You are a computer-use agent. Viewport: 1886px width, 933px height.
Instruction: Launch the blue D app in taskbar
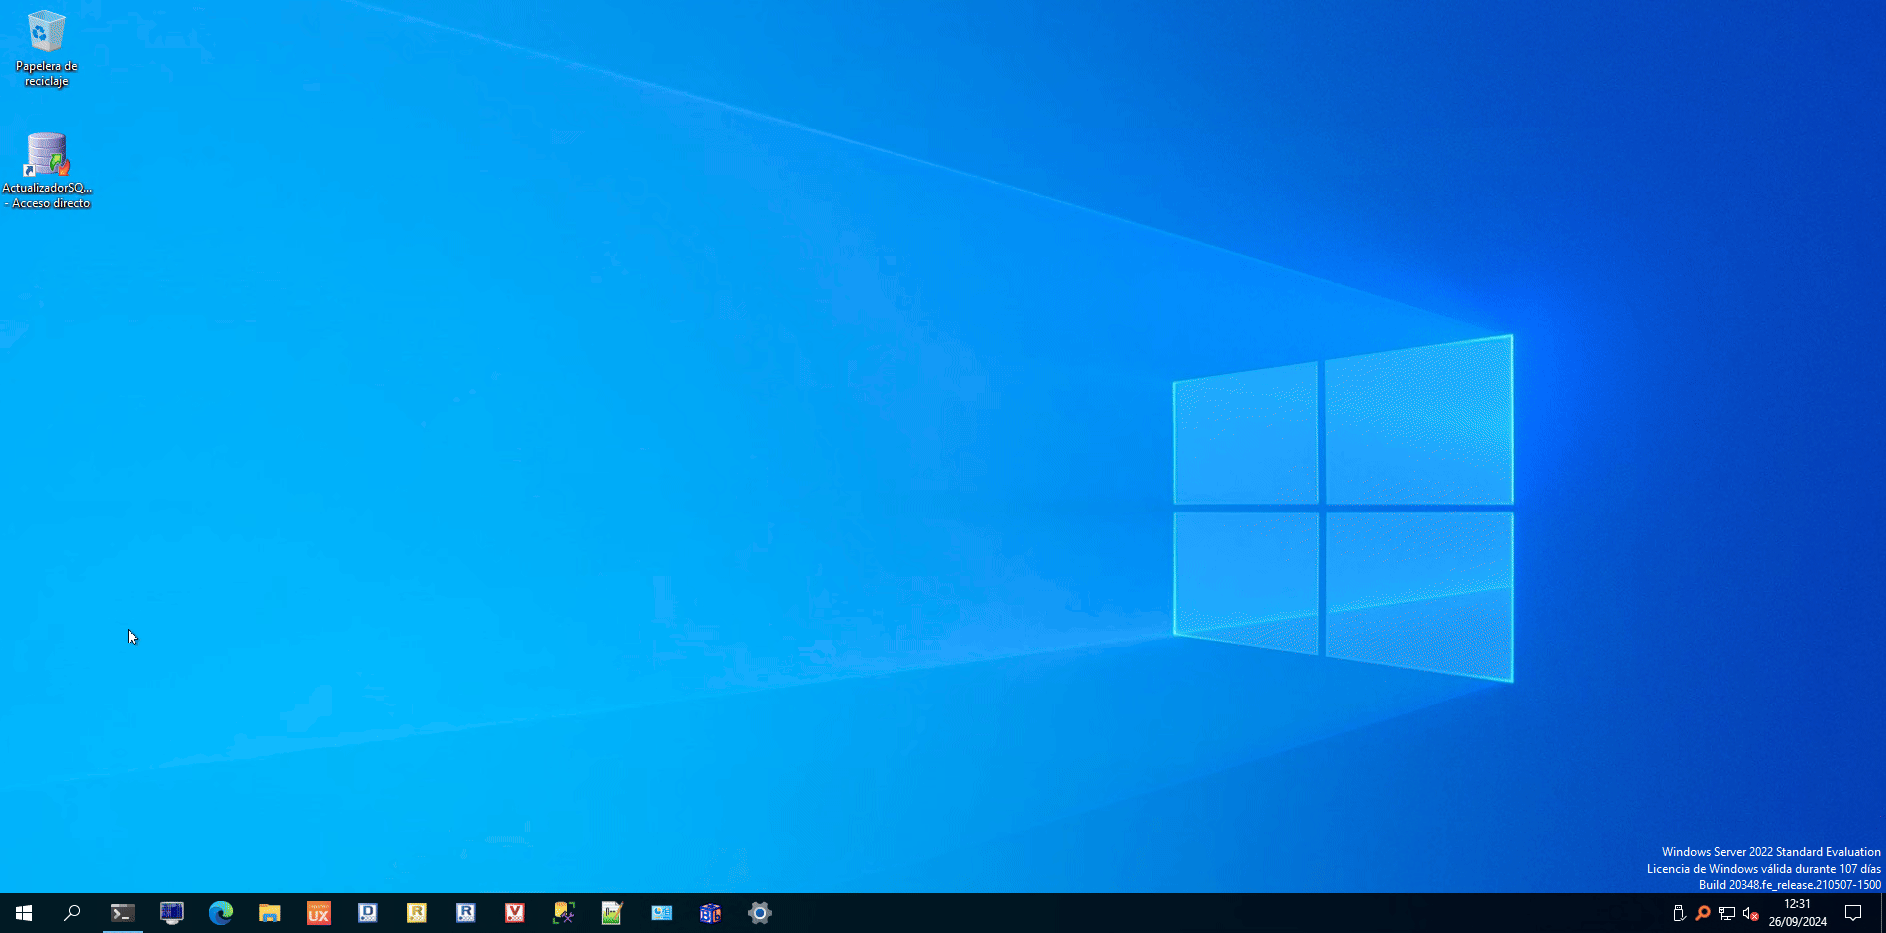pyautogui.click(x=368, y=913)
